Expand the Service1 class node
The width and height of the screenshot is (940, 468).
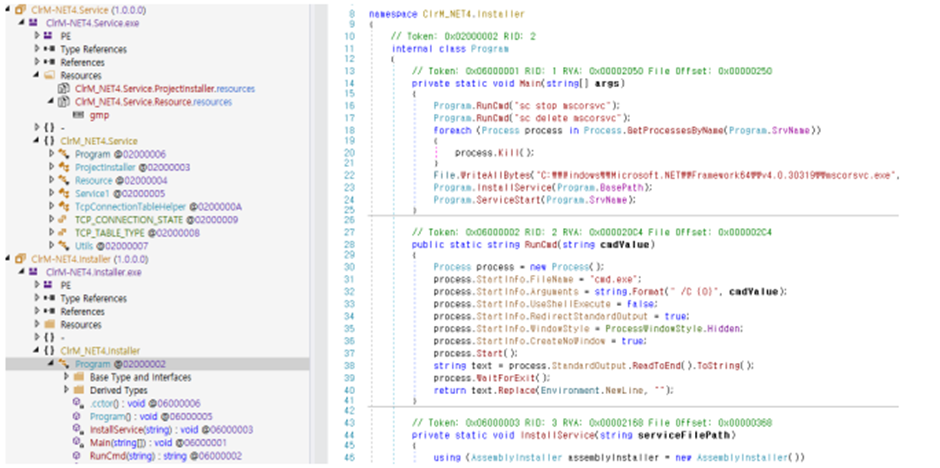tap(51, 193)
